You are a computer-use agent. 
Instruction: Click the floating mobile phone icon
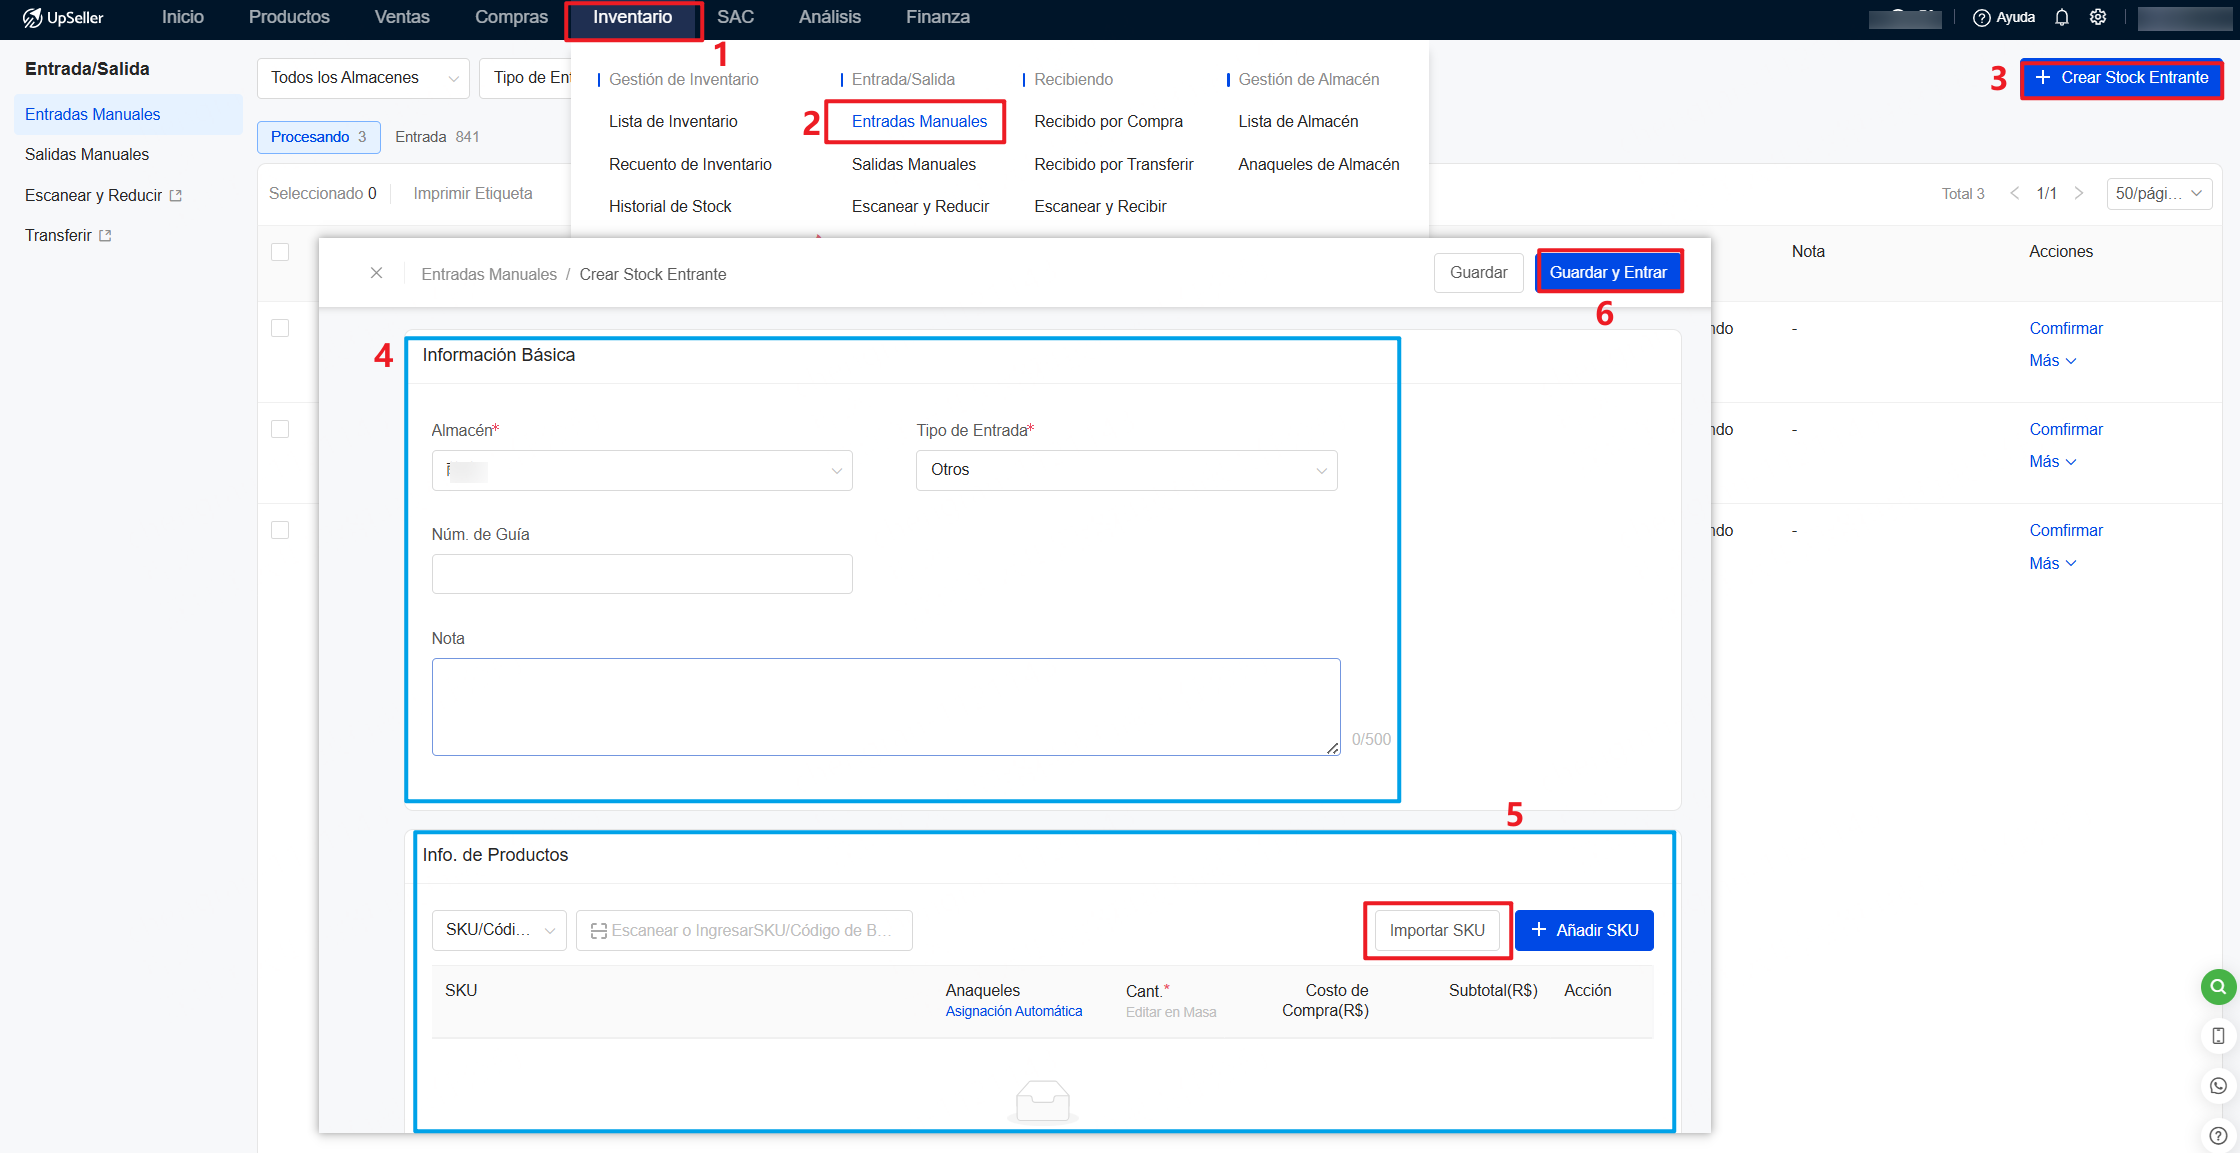point(2217,1036)
